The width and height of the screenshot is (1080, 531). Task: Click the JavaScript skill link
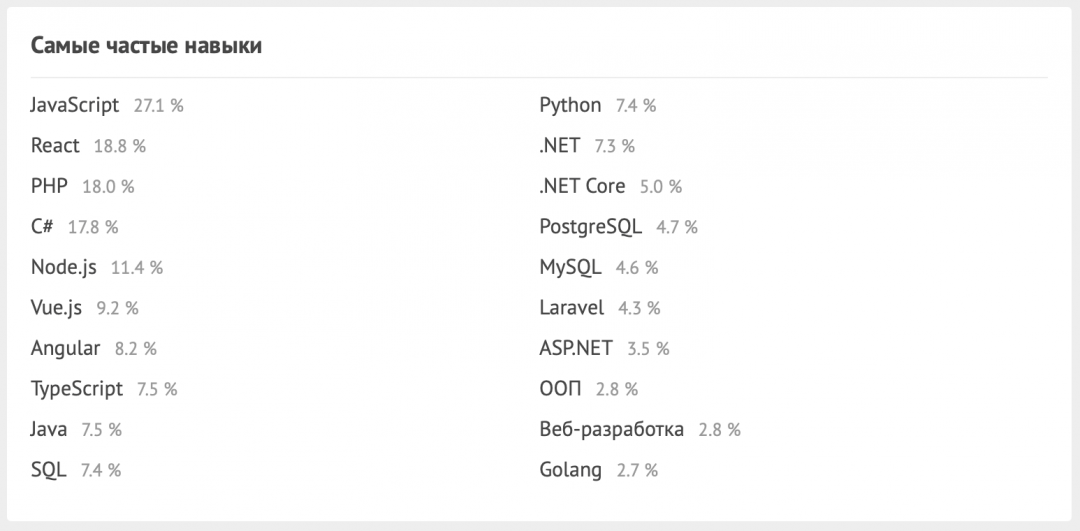pos(75,105)
